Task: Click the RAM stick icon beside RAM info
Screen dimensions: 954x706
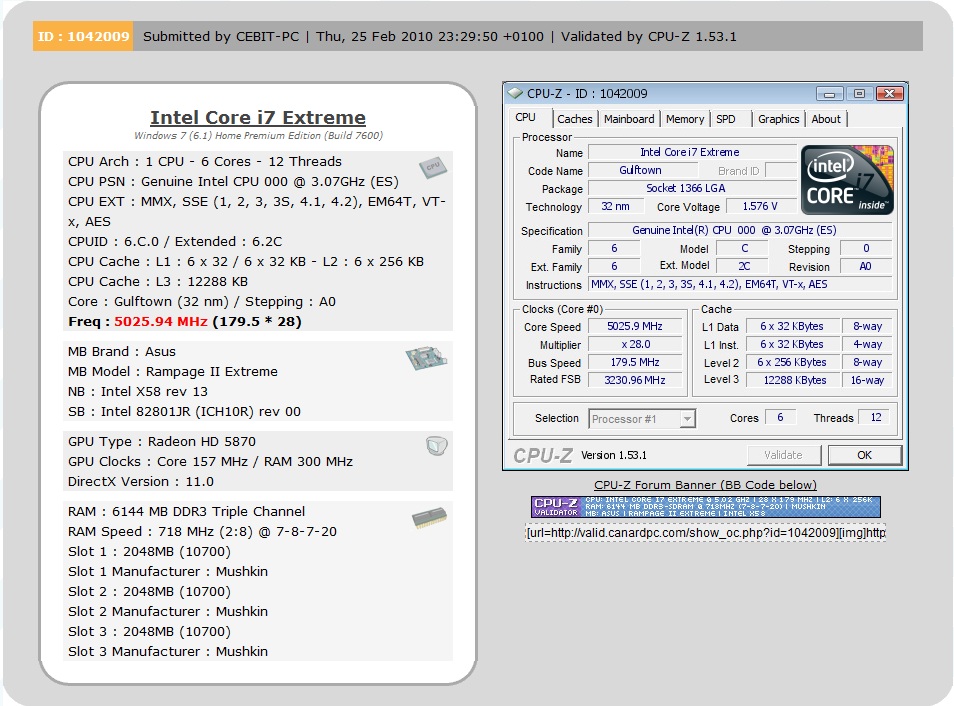Action: (x=430, y=517)
